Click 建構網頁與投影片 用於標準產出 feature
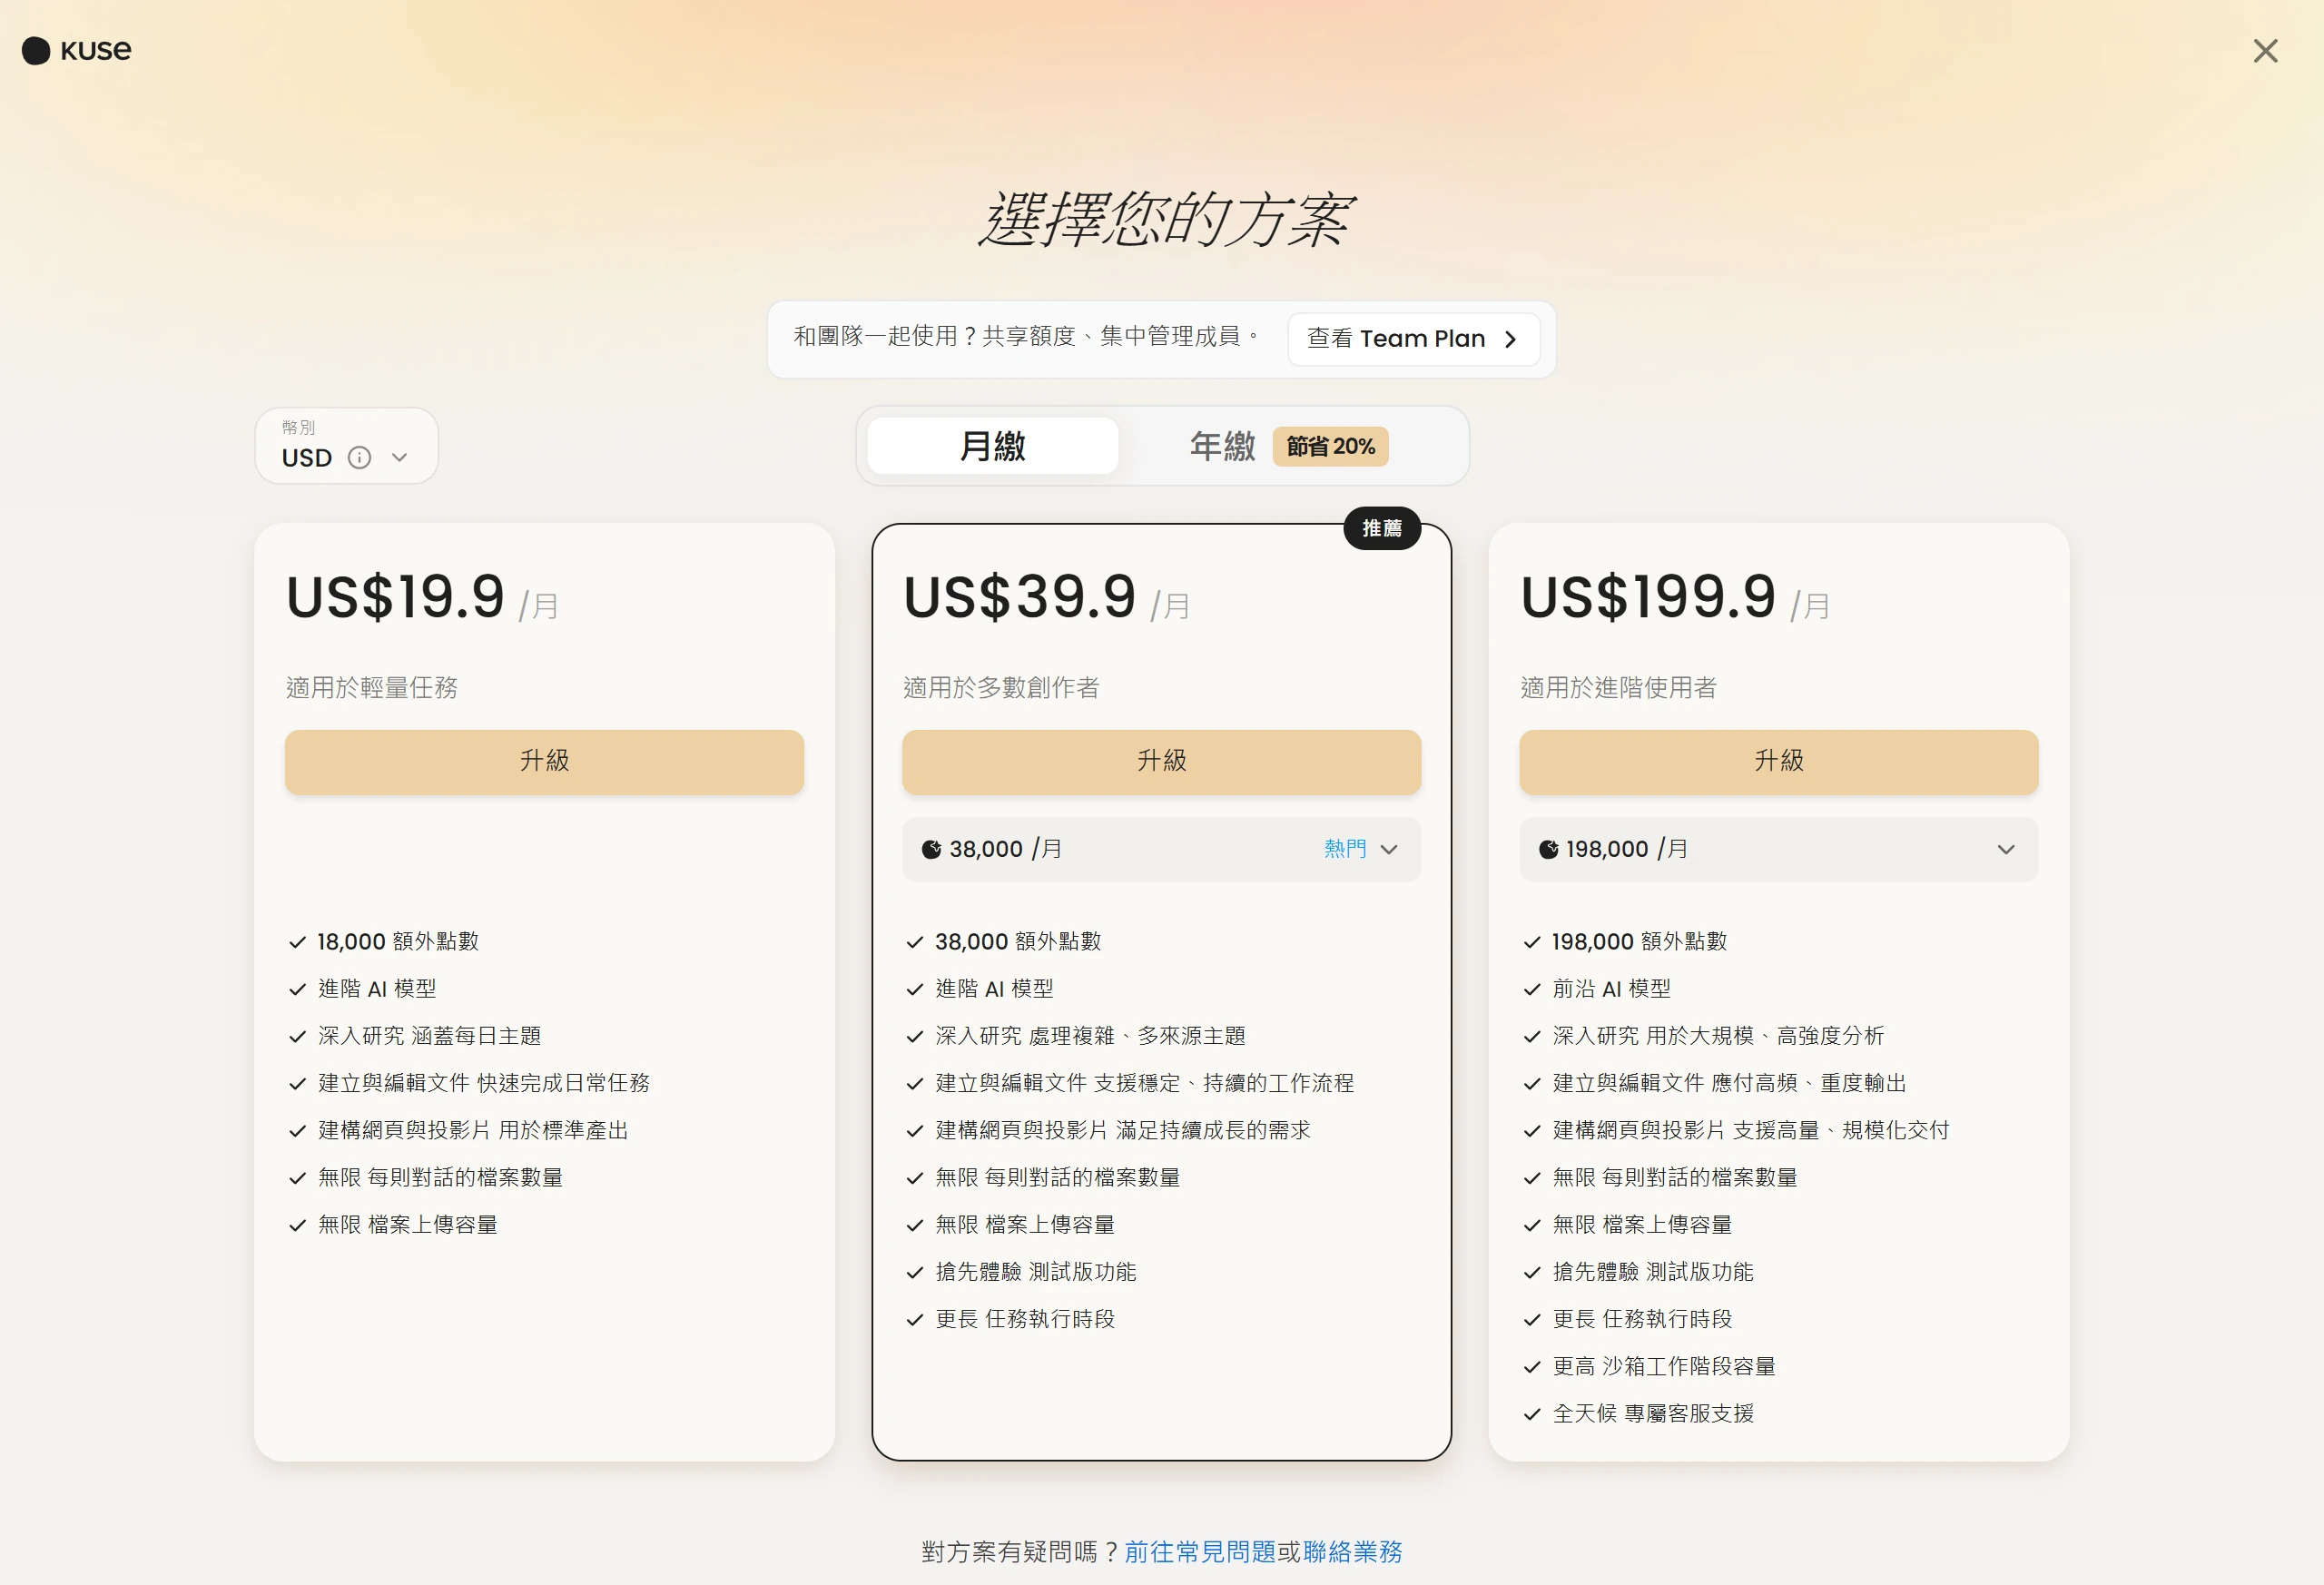The width and height of the screenshot is (2324, 1585). (473, 1130)
